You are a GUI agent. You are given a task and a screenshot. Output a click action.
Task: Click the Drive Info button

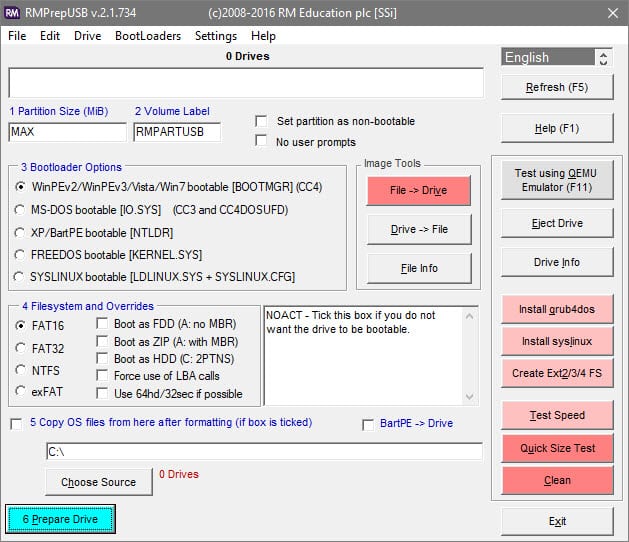pos(557,262)
